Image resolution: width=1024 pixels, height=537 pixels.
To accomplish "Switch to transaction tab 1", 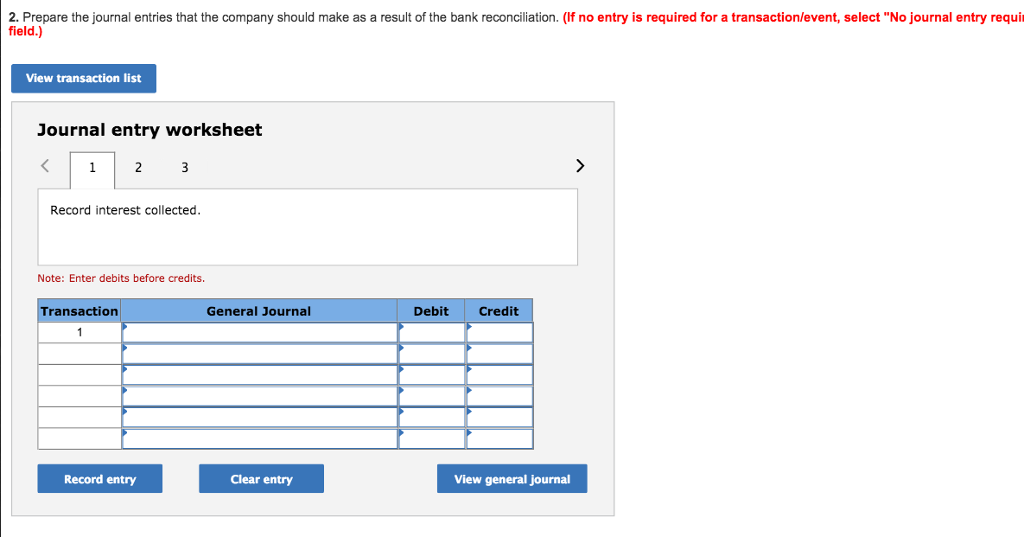I will [x=92, y=168].
